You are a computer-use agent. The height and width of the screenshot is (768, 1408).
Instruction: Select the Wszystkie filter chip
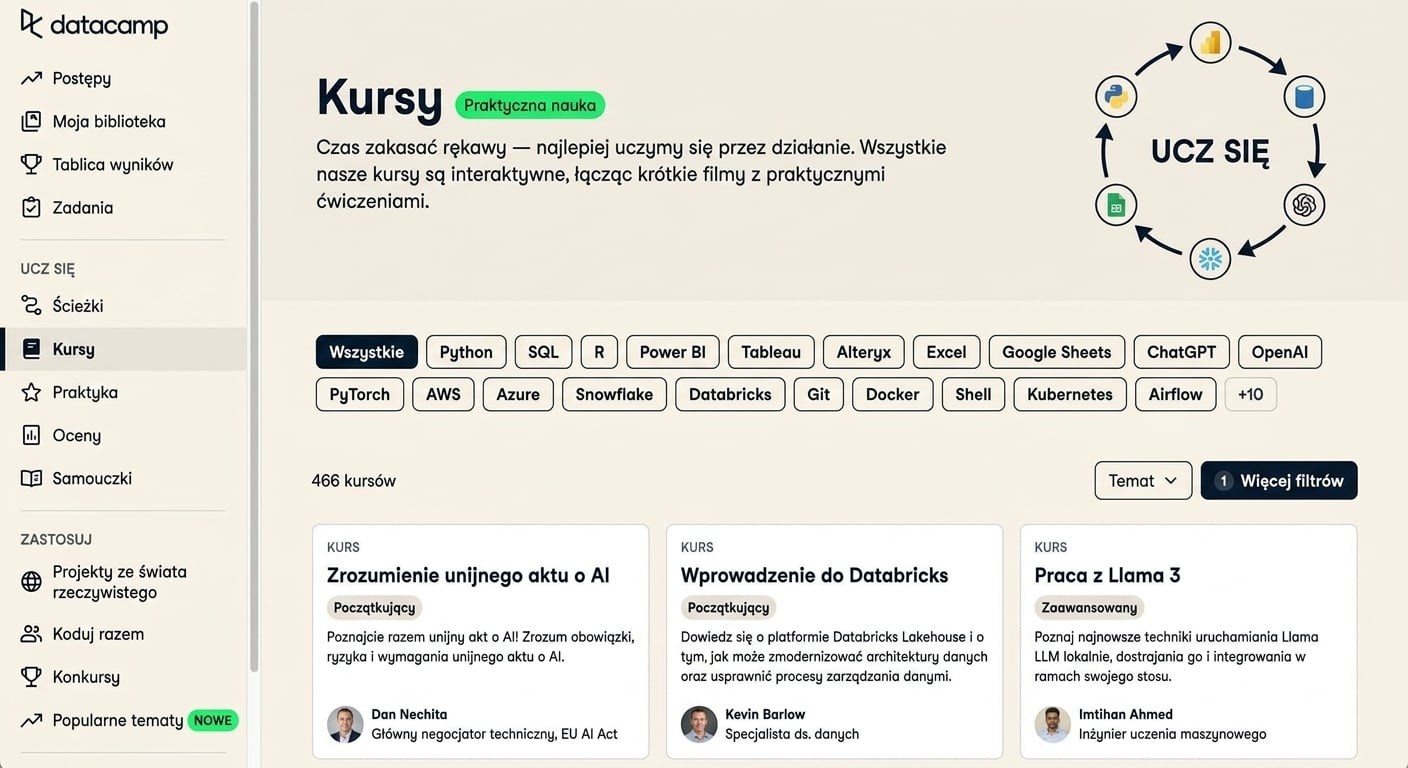366,352
